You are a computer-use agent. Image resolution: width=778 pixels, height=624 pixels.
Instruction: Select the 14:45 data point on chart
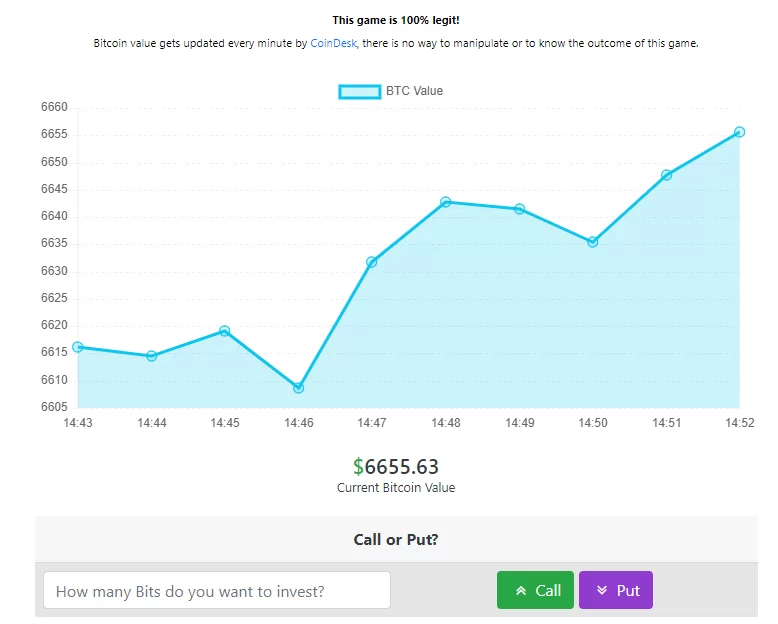click(224, 331)
